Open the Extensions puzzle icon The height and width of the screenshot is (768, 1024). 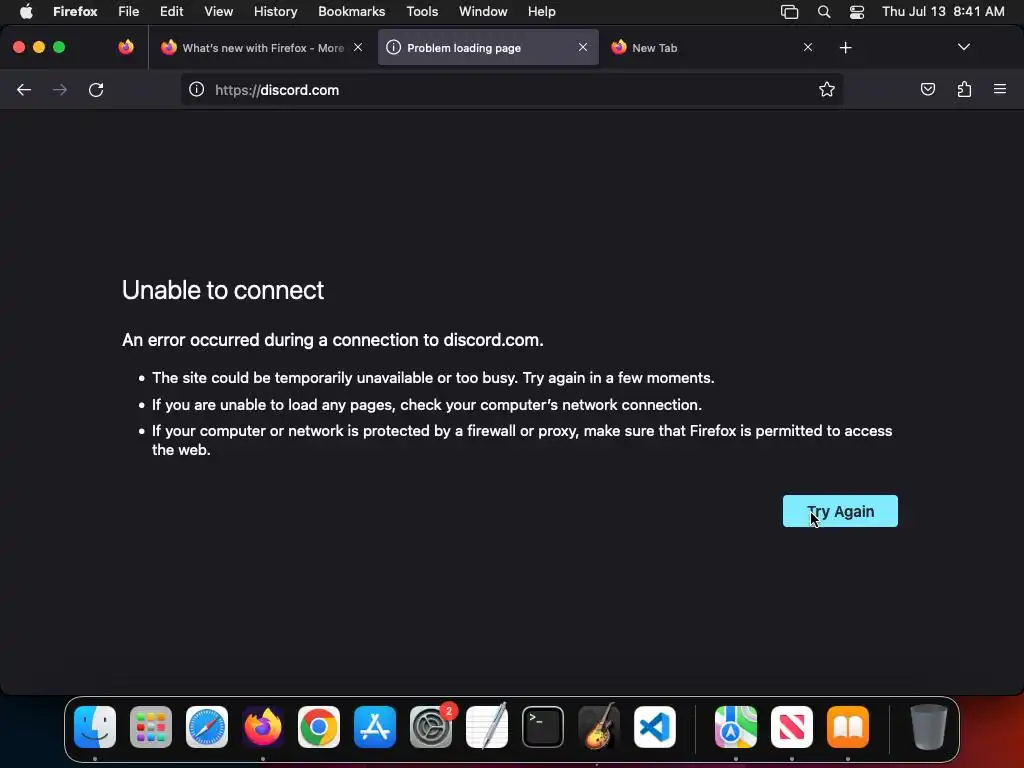tap(964, 89)
